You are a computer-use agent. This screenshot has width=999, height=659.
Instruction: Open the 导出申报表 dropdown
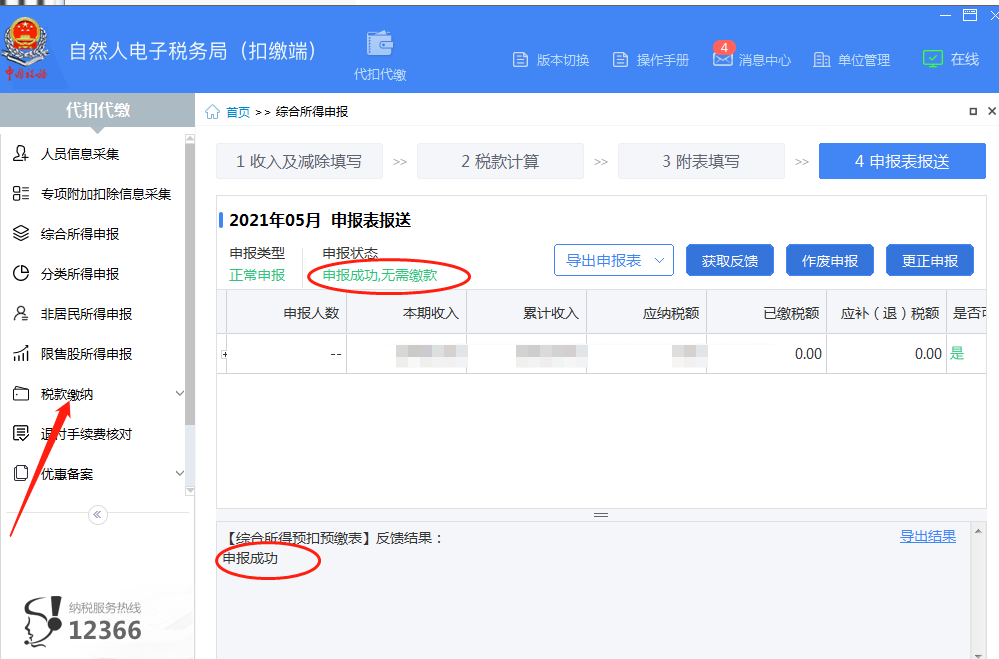click(x=614, y=260)
